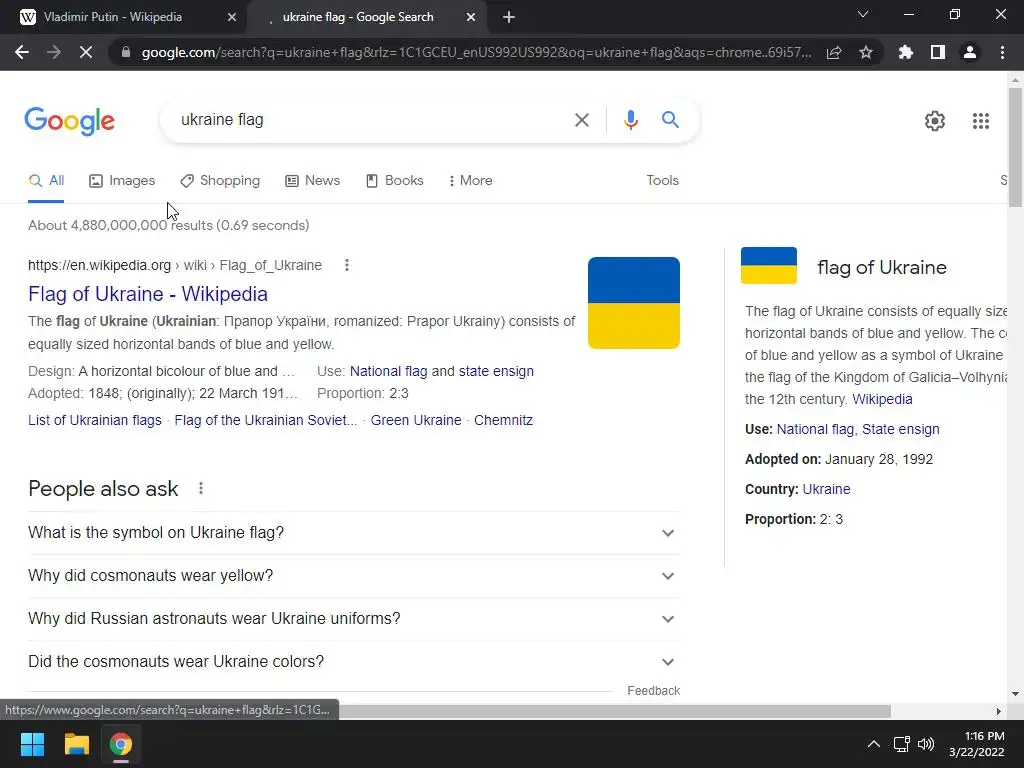Viewport: 1024px width, 768px height.
Task: Open Google settings gear
Action: click(935, 121)
